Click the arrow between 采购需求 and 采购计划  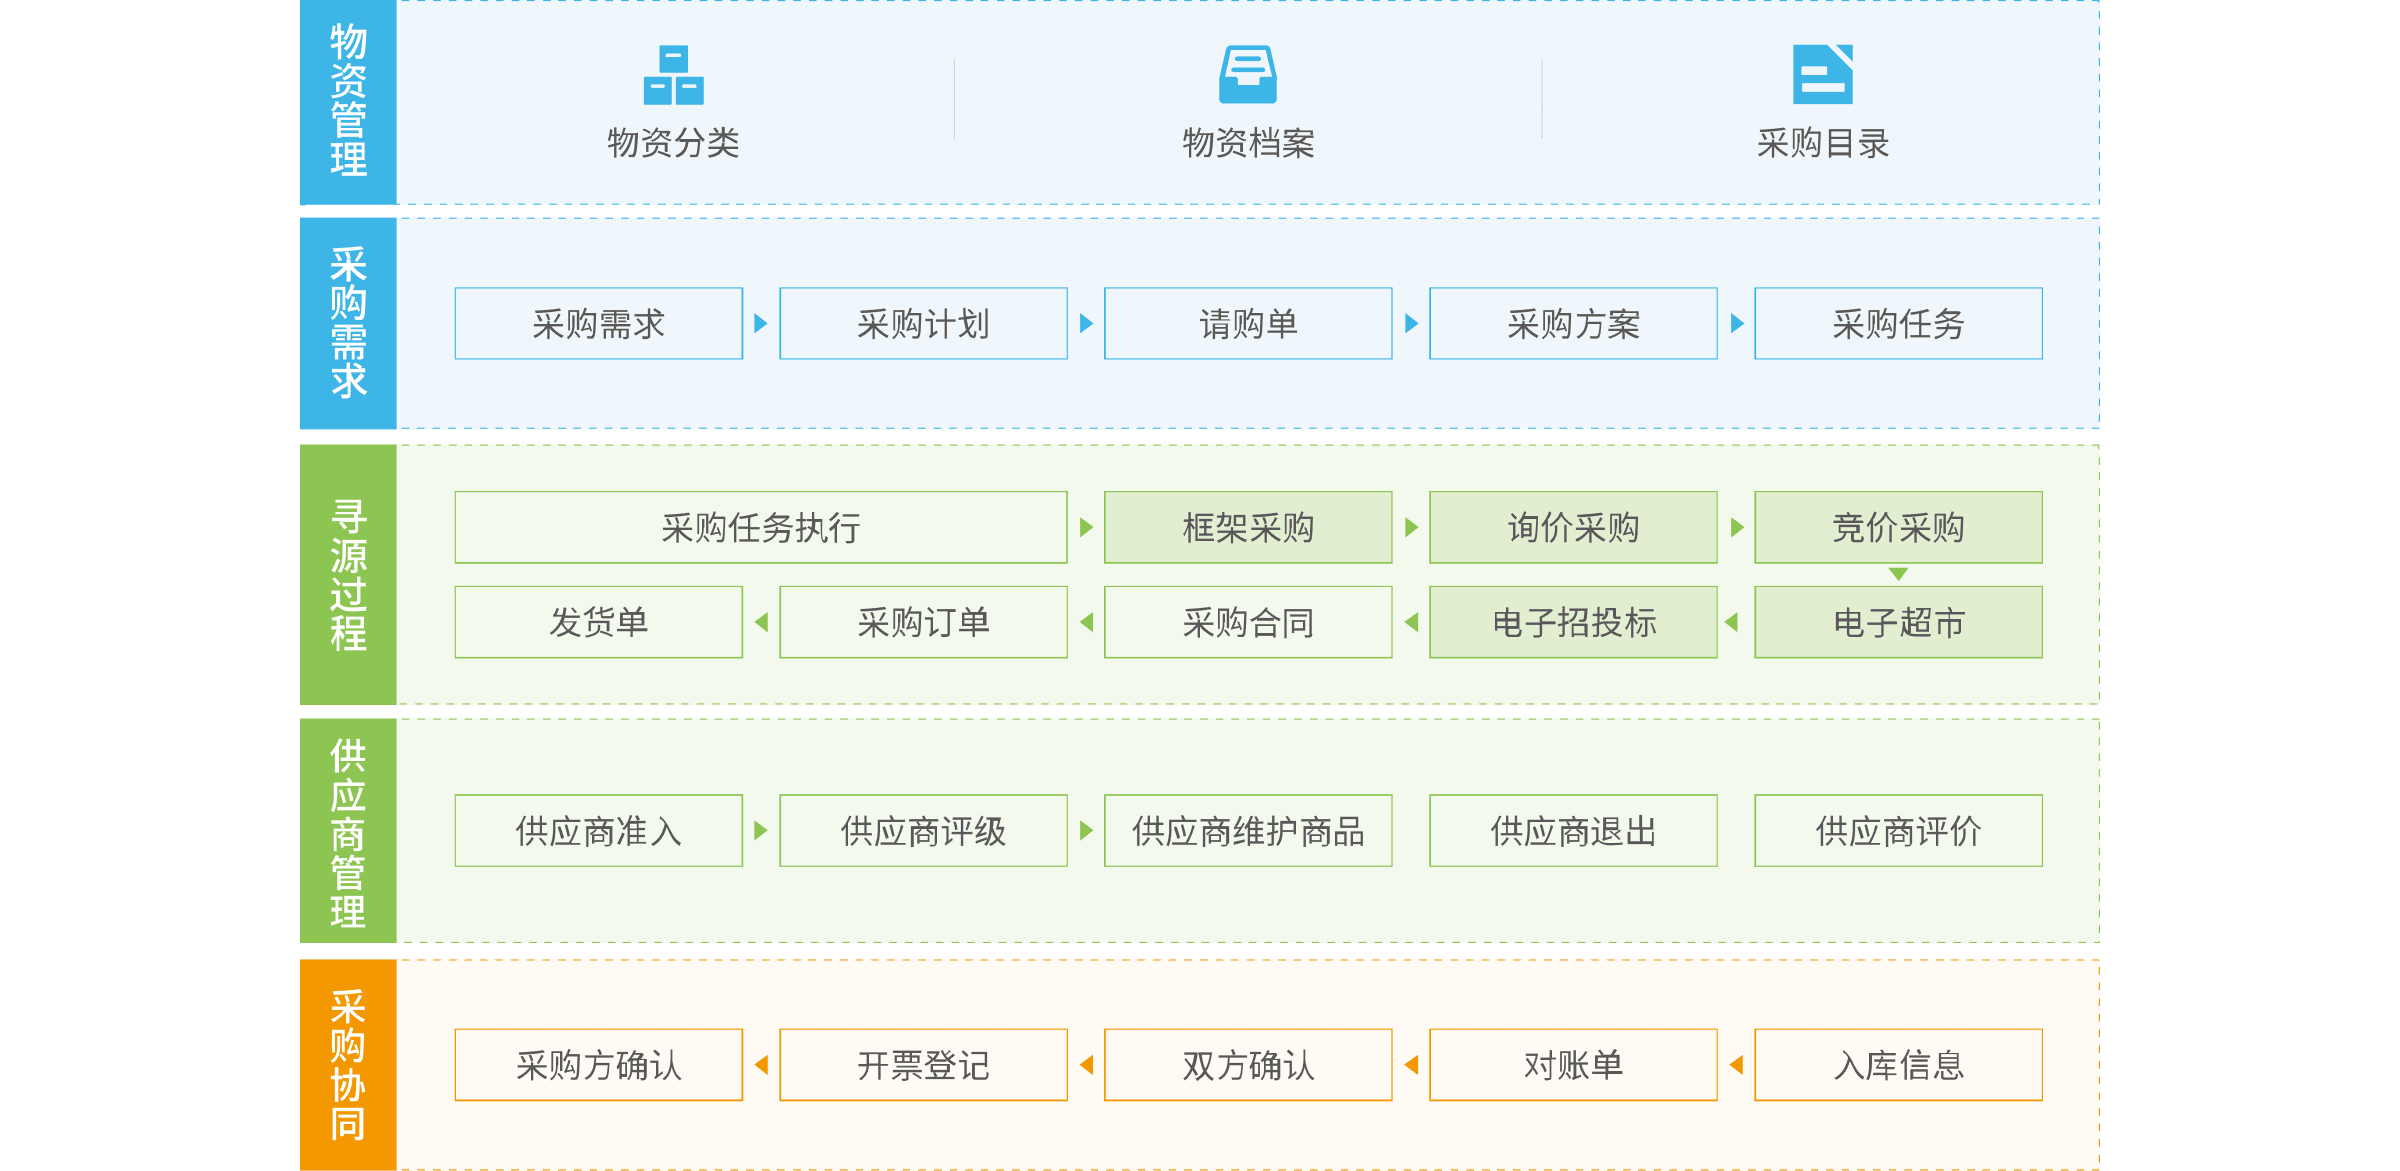(761, 324)
